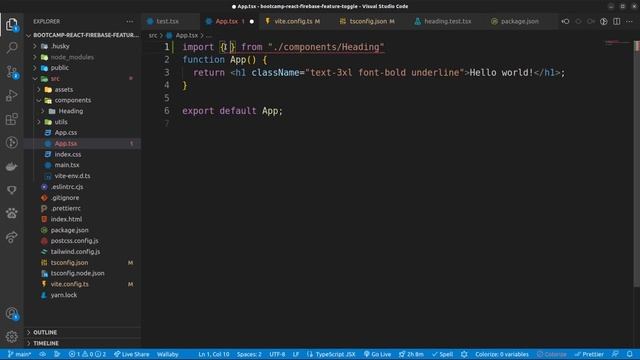The height and width of the screenshot is (360, 640).
Task: Open main.tsx in explorer
Action: coord(82,165)
